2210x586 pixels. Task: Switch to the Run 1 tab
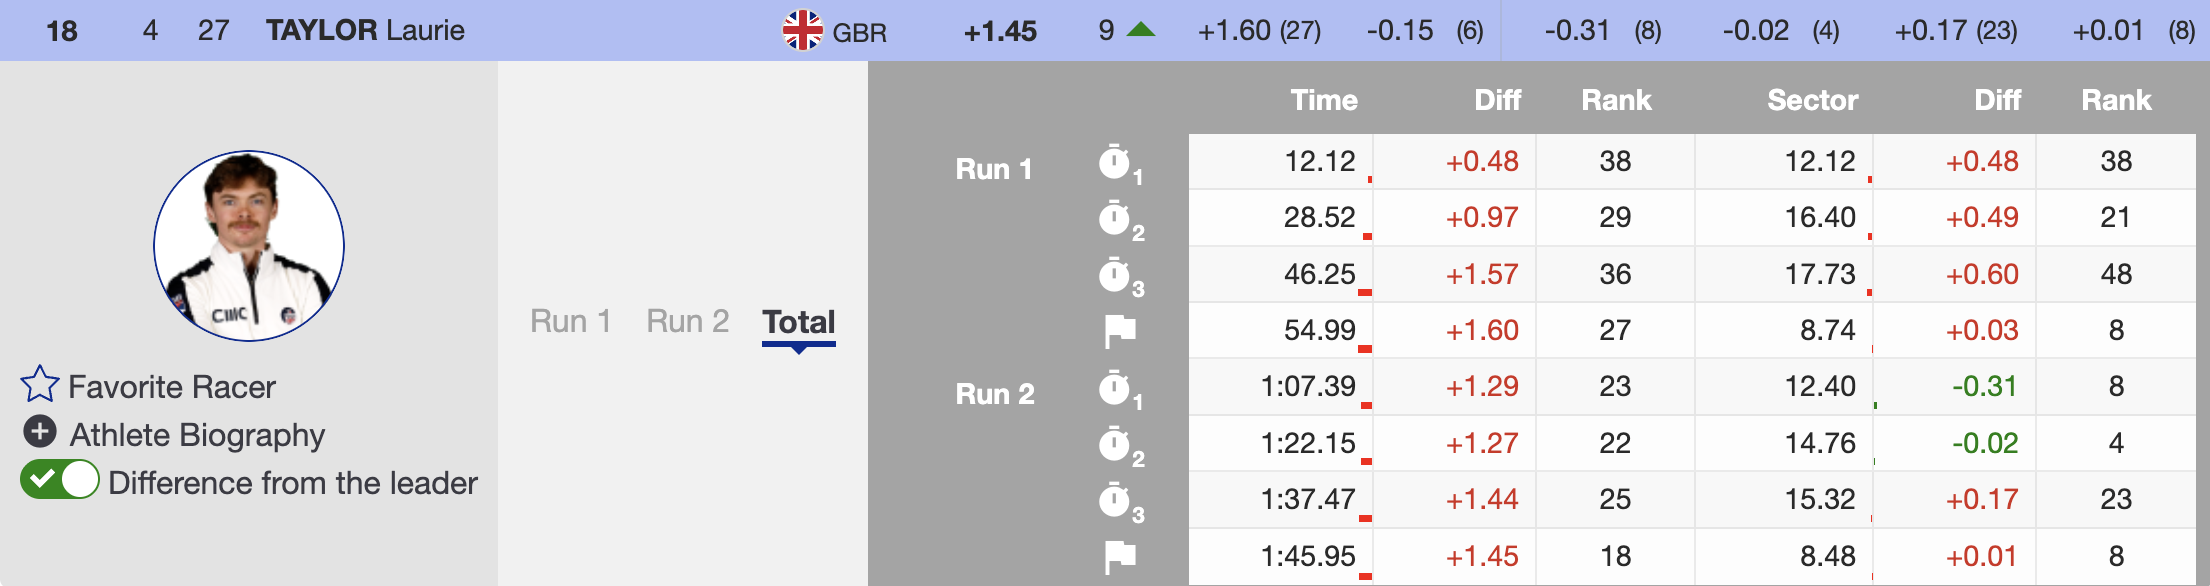coord(570,321)
